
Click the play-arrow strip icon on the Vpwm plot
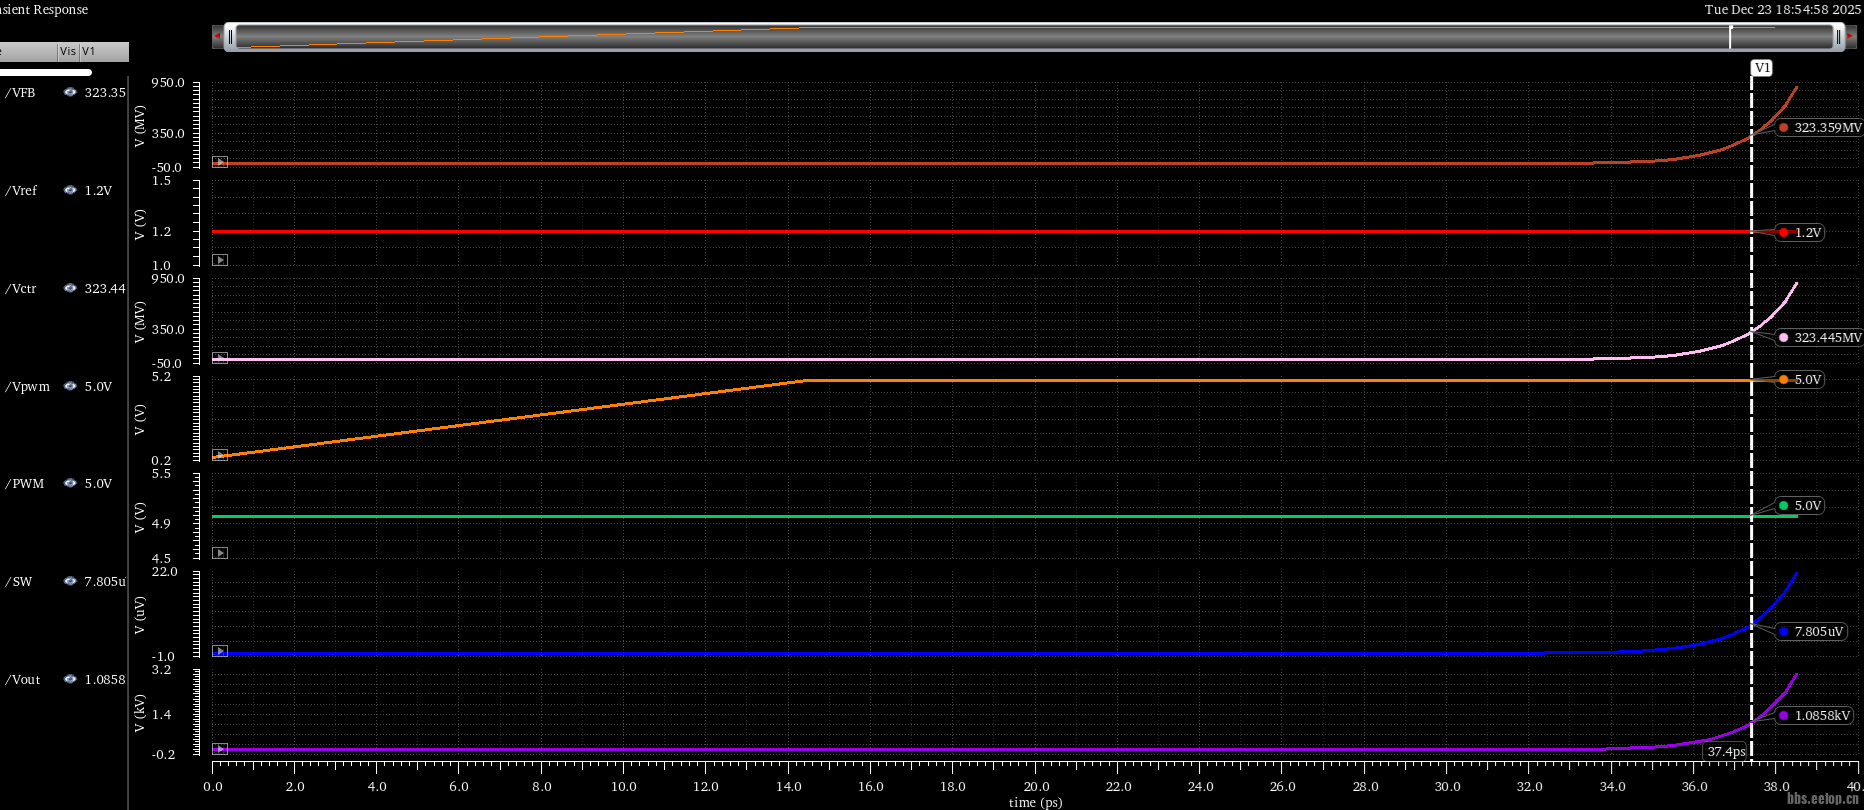click(220, 455)
